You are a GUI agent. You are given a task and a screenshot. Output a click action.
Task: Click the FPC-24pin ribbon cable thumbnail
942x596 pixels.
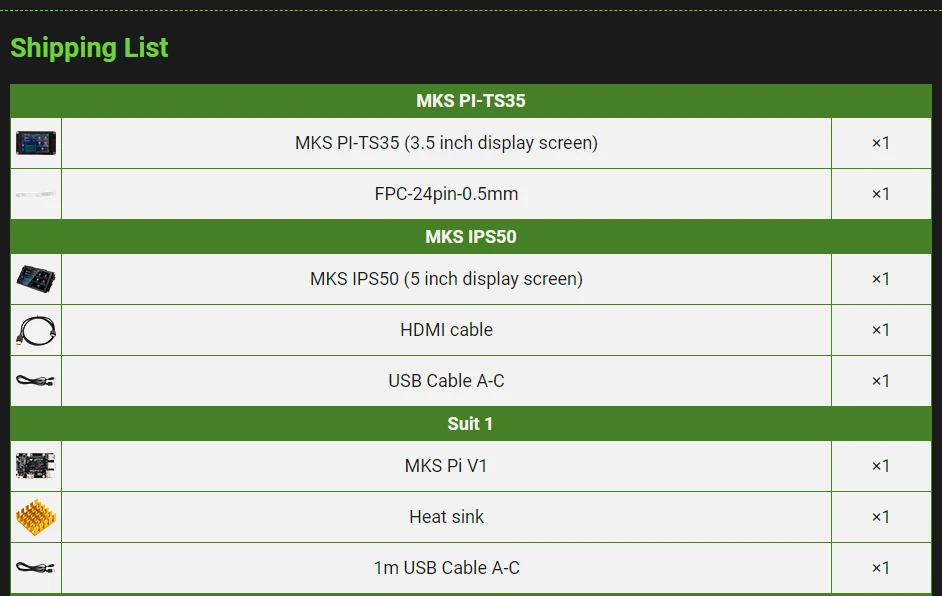pyautogui.click(x=36, y=194)
